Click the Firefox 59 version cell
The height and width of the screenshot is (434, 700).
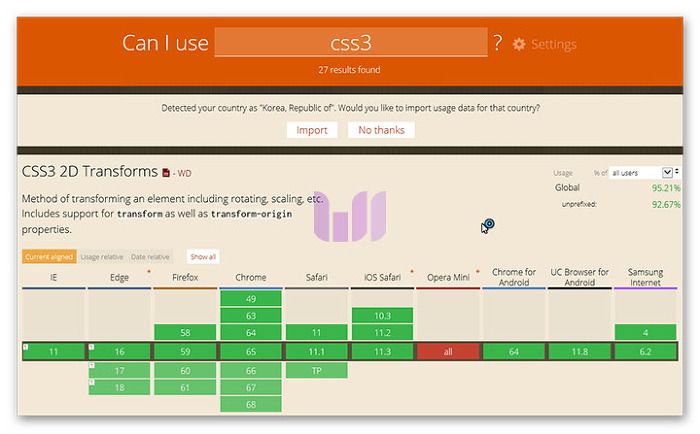(x=185, y=351)
